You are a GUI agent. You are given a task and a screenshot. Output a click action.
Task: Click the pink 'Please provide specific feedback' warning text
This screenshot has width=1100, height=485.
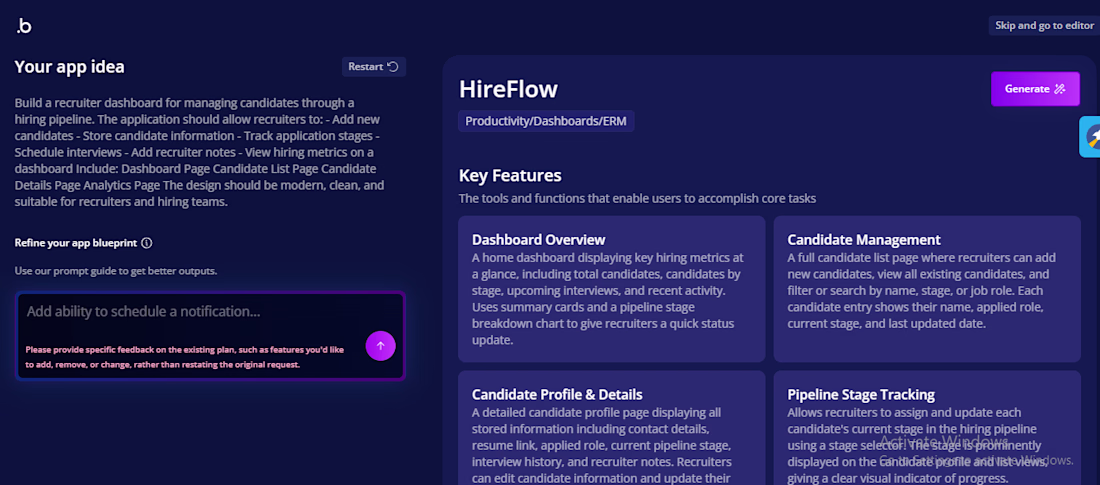185,357
